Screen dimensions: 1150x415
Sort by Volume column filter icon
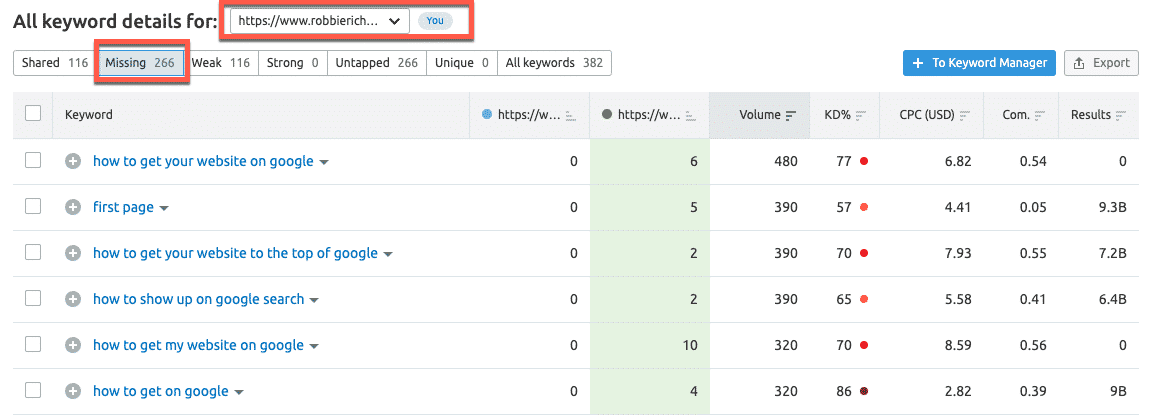click(x=791, y=115)
